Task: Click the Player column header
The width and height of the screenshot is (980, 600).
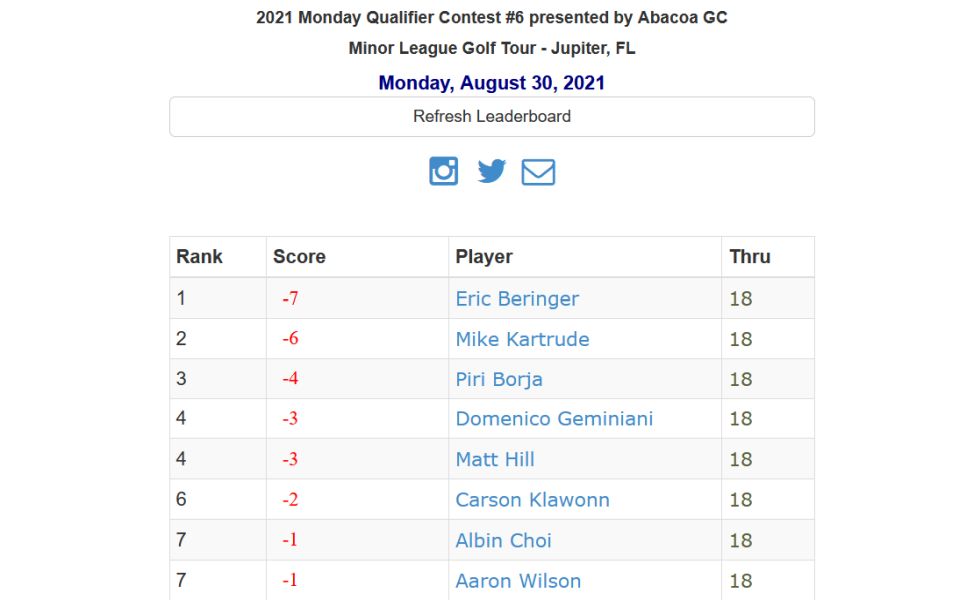Action: click(484, 256)
